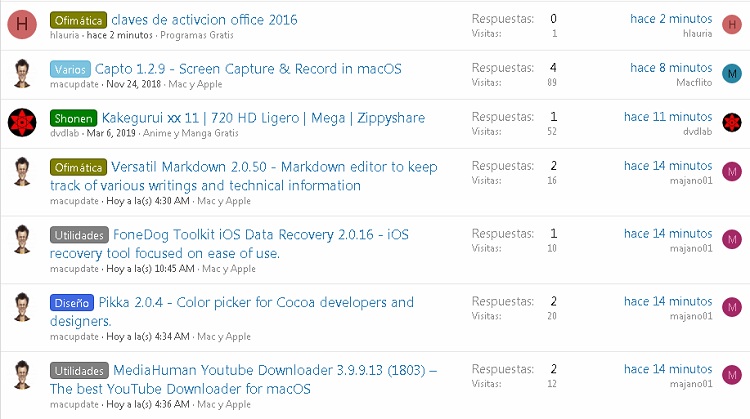Open 'Capto 1.2.9 - Screen Capture & Record' thread

248,69
